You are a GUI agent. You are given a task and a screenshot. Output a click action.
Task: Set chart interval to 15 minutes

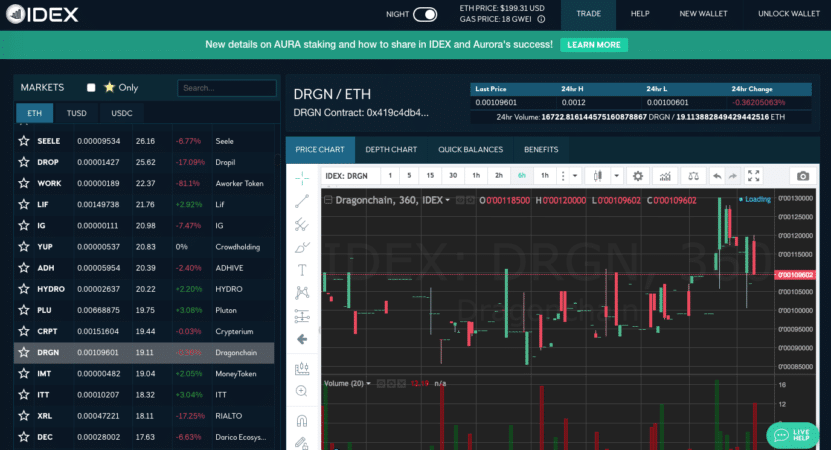(430, 175)
